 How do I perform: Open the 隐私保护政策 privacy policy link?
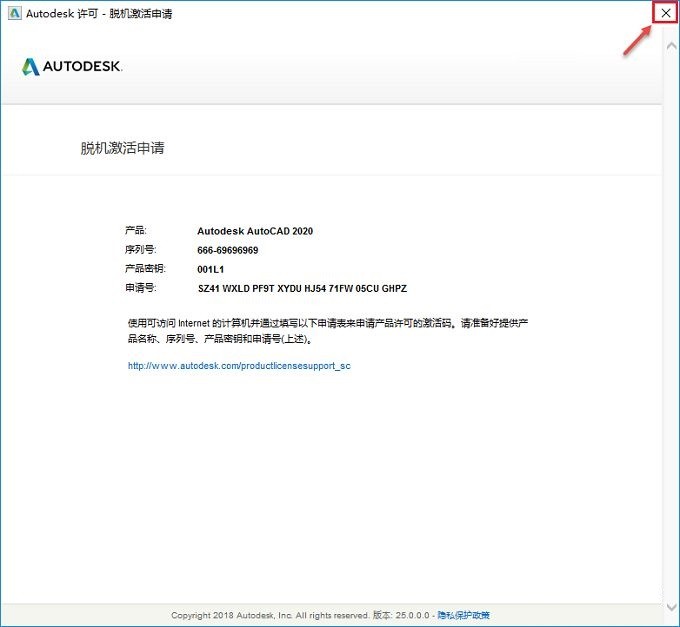463,615
